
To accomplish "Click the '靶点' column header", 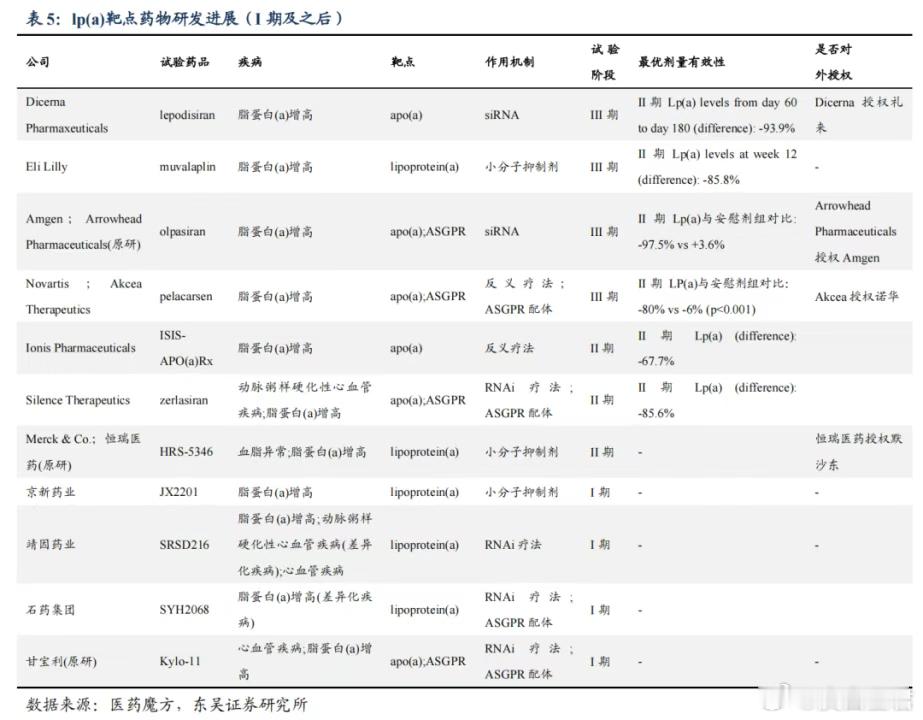I will (x=403, y=61).
